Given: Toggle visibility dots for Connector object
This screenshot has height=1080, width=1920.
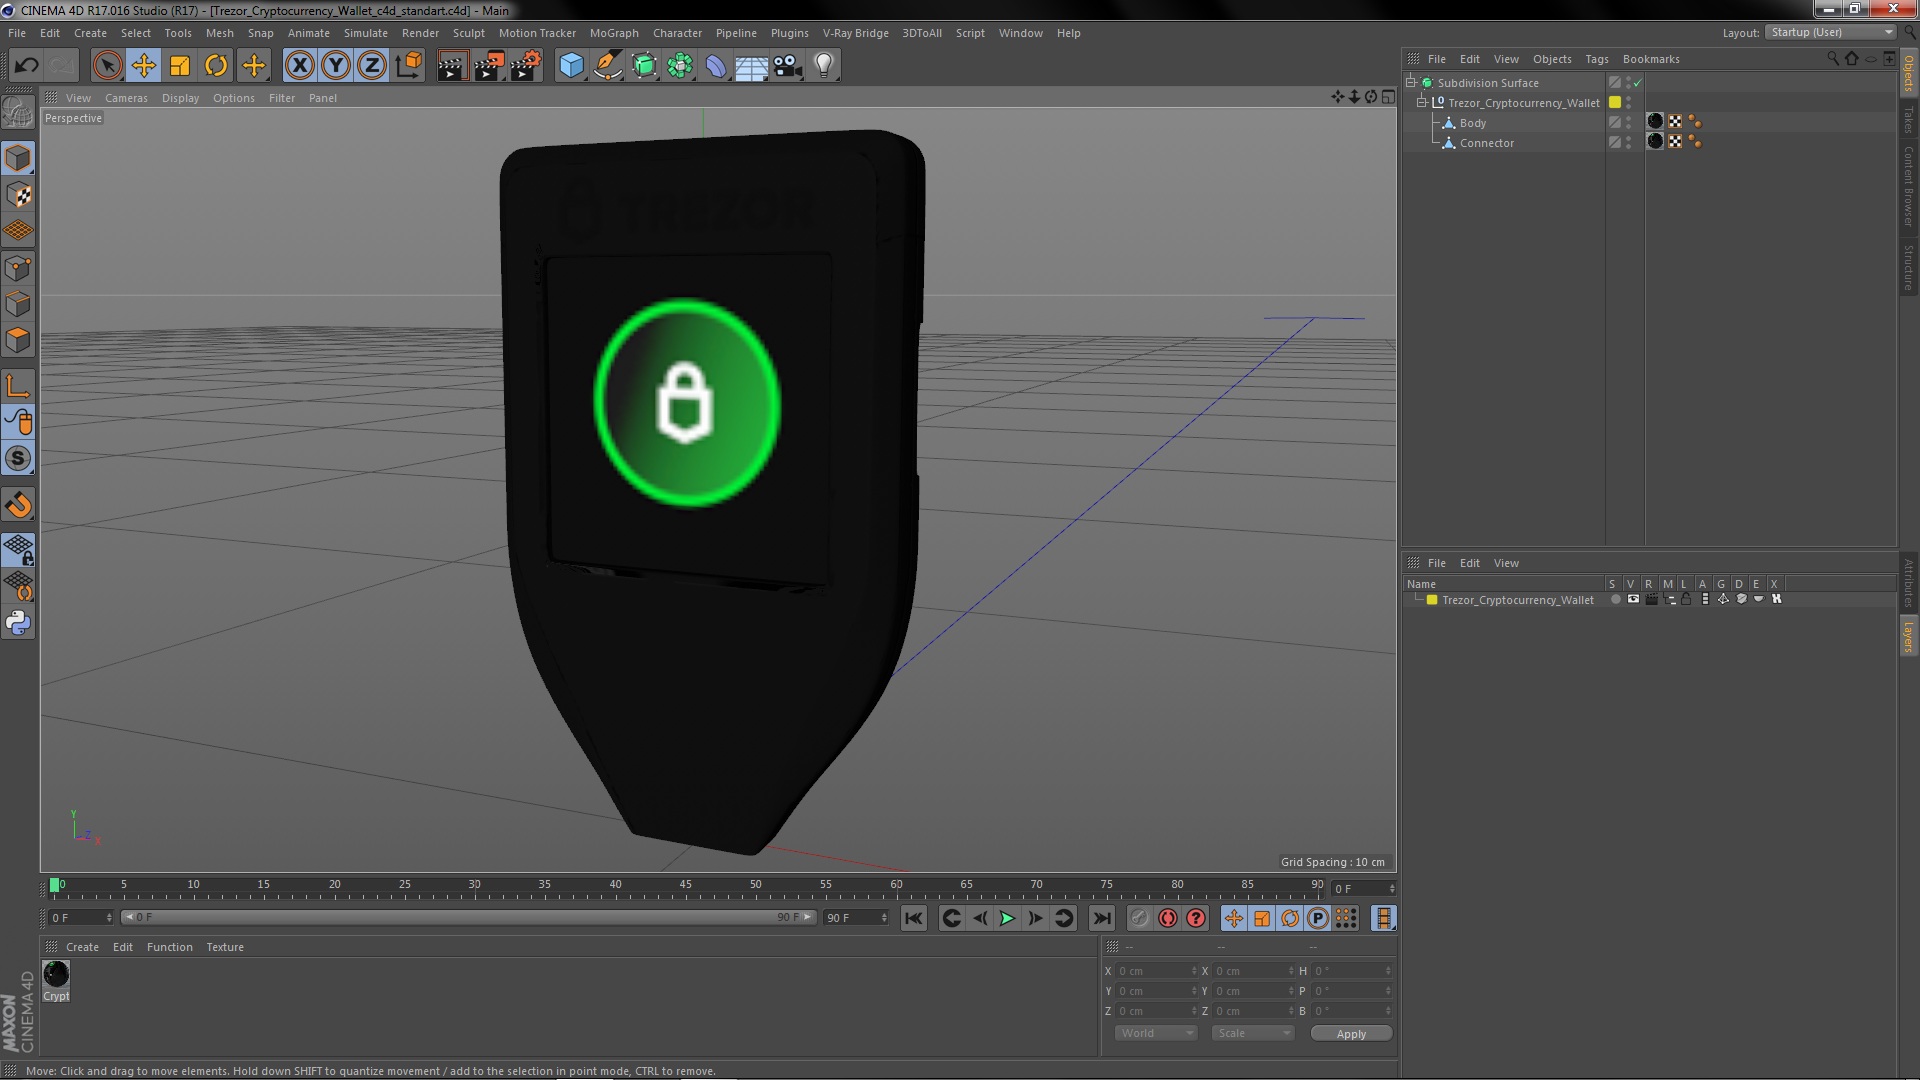Looking at the screenshot, I should (1628, 143).
